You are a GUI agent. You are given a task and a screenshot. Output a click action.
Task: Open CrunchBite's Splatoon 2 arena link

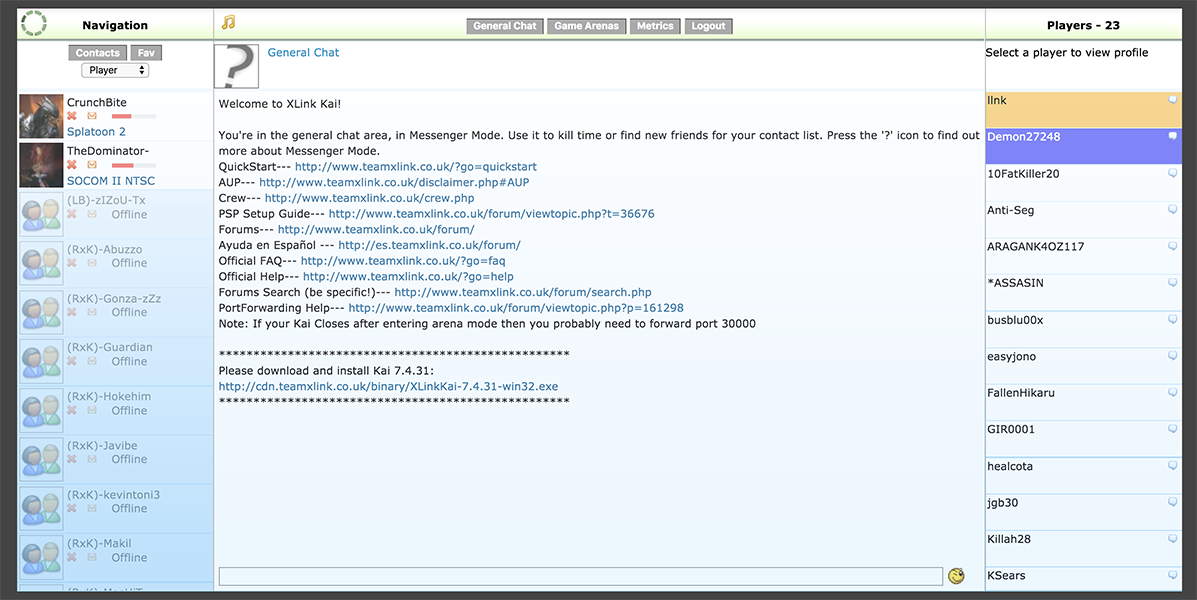tap(96, 131)
